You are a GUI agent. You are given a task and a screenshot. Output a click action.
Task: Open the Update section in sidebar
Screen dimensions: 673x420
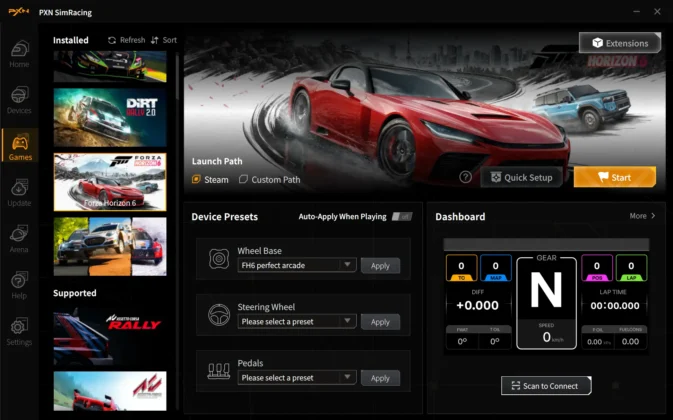pos(19,193)
